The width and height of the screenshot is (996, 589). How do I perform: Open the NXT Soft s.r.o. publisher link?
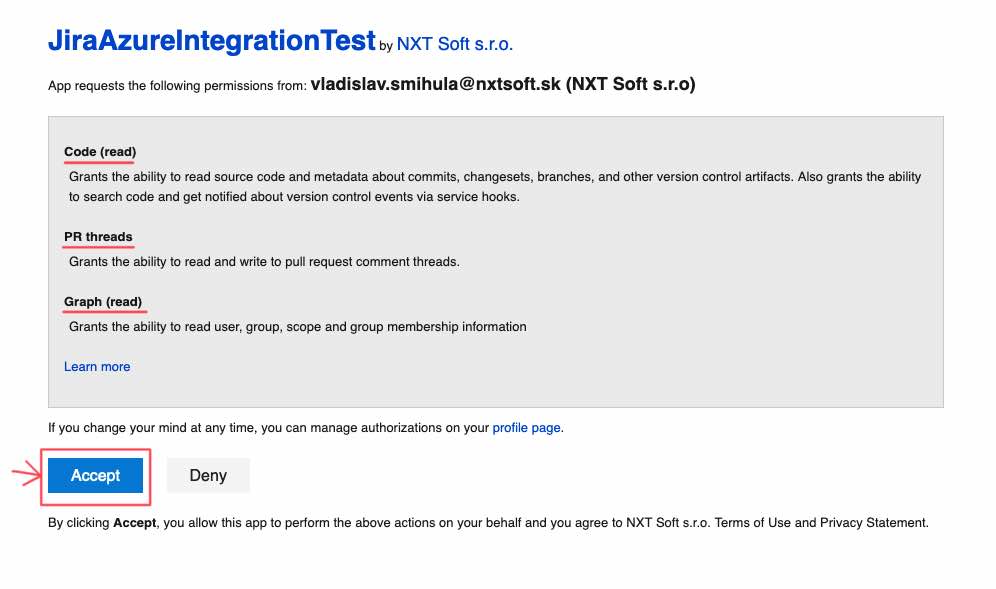(454, 44)
